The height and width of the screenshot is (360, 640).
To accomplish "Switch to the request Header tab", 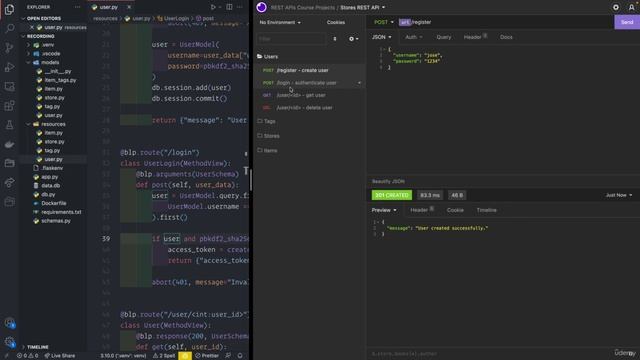I will click(x=475, y=37).
